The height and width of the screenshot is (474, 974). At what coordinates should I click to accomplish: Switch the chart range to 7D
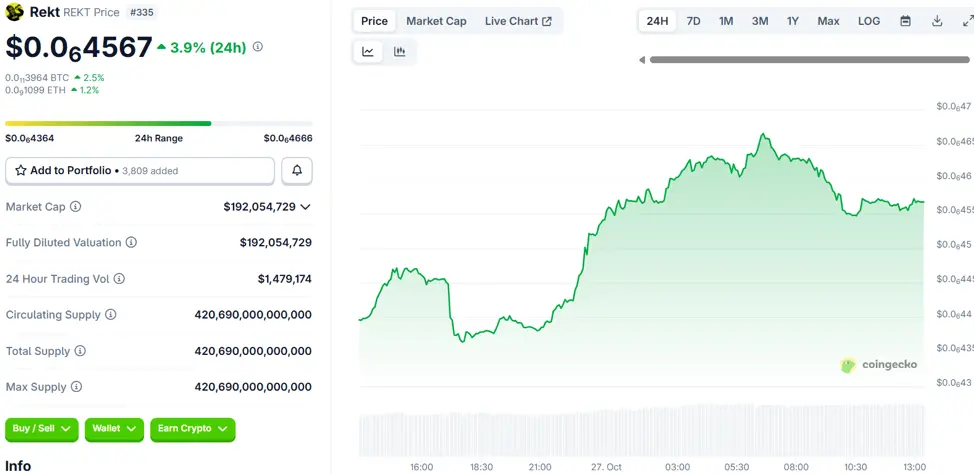coord(693,21)
